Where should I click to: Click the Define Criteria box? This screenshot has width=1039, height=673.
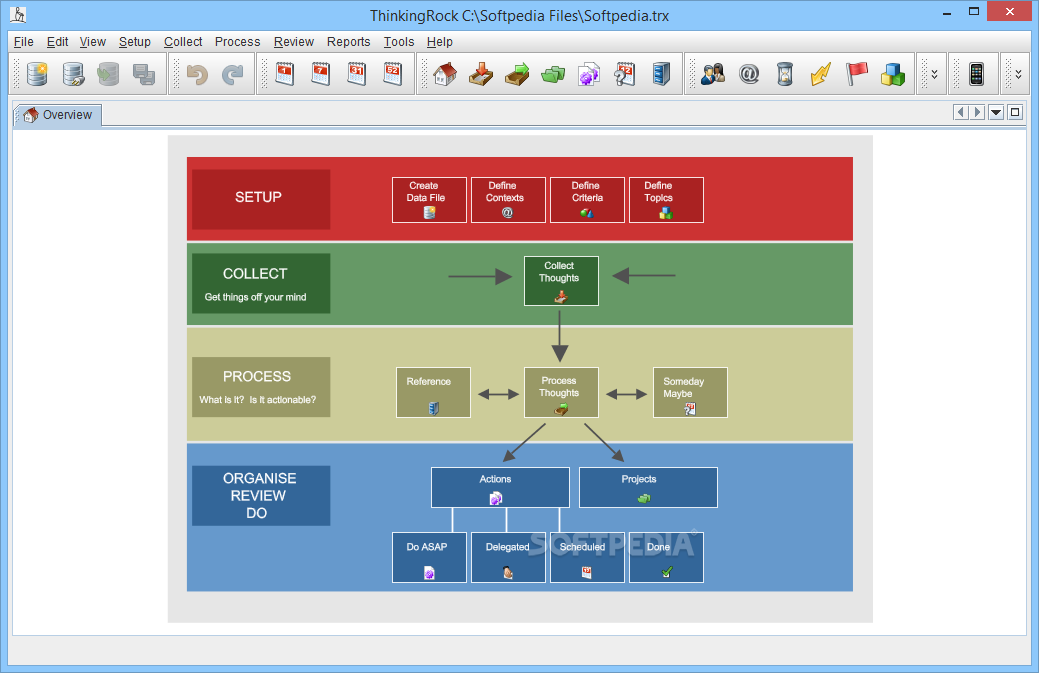[587, 199]
